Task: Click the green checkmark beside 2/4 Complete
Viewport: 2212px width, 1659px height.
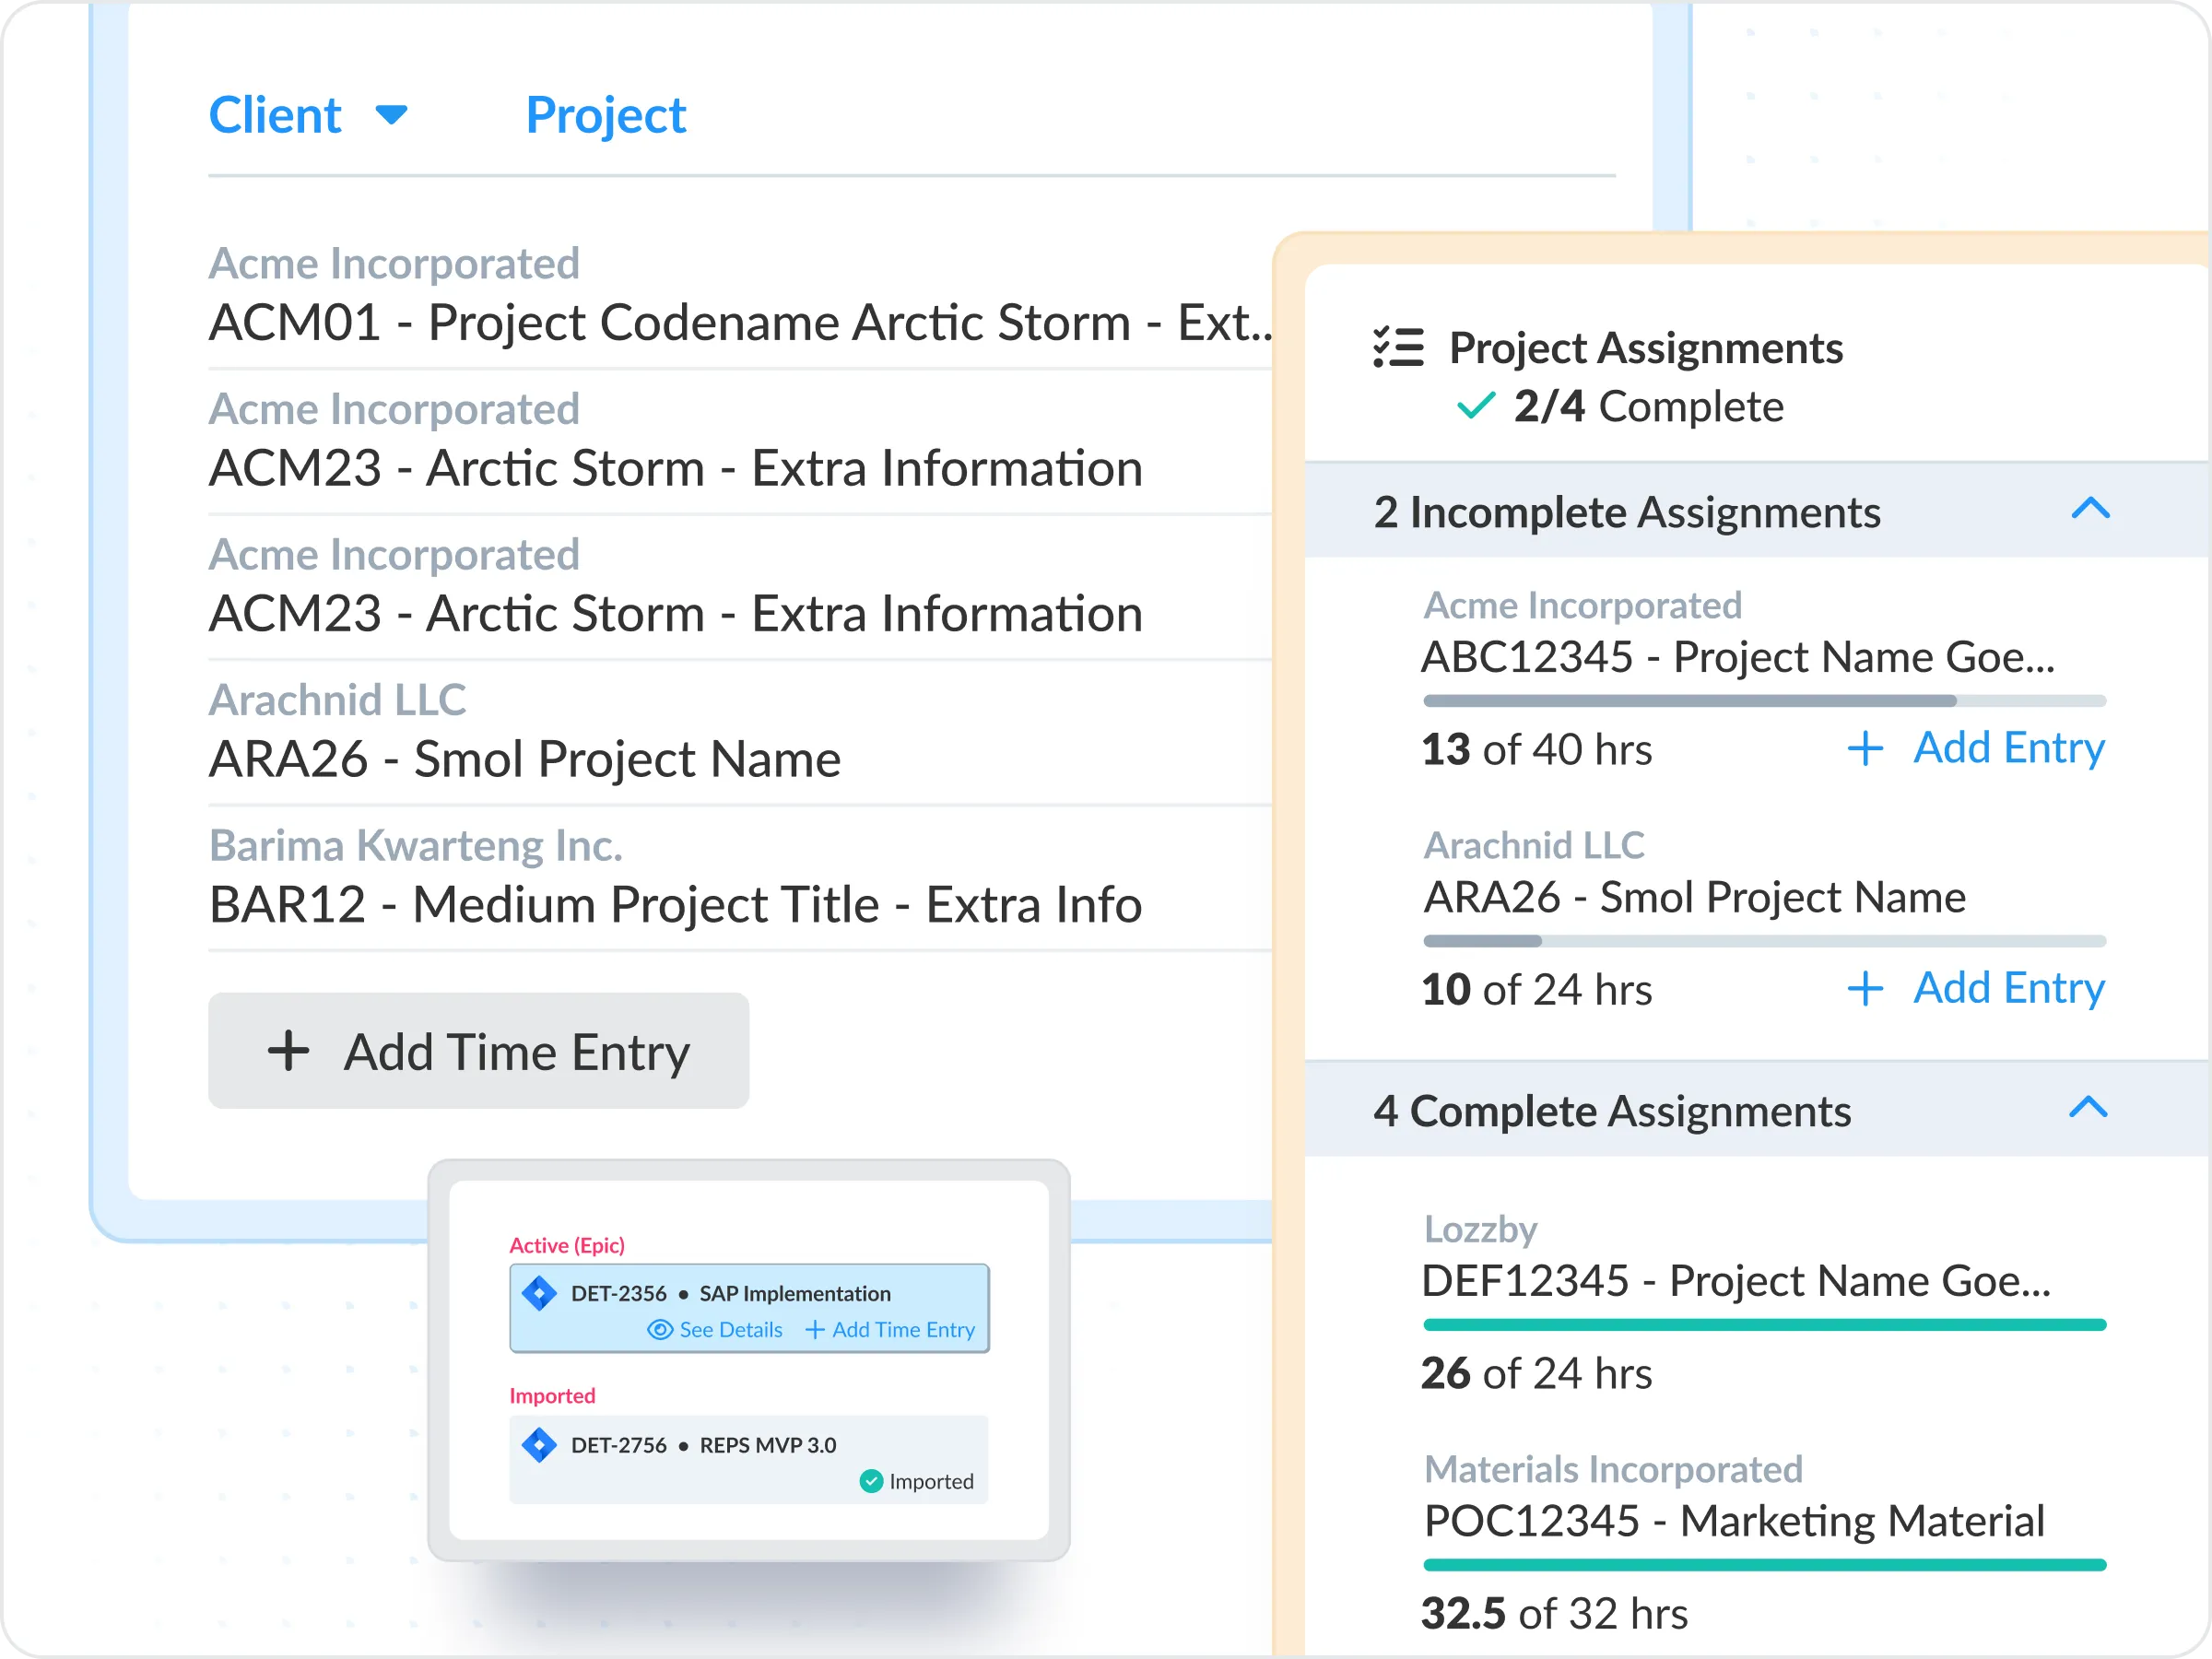Action: click(1475, 406)
